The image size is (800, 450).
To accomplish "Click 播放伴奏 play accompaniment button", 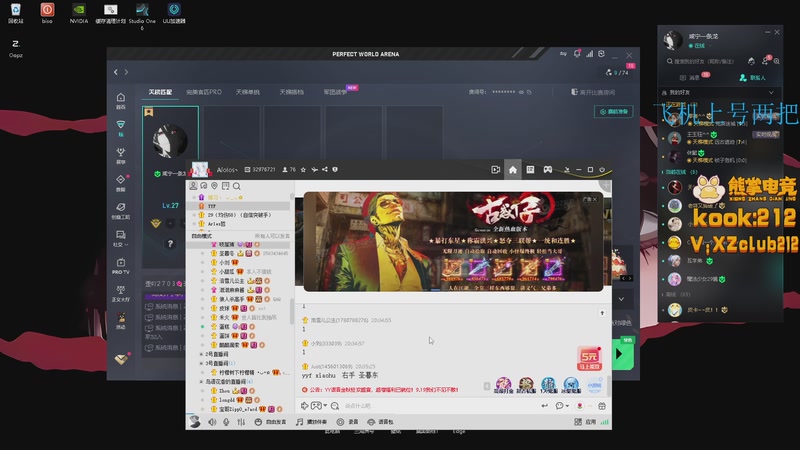I will [x=311, y=422].
